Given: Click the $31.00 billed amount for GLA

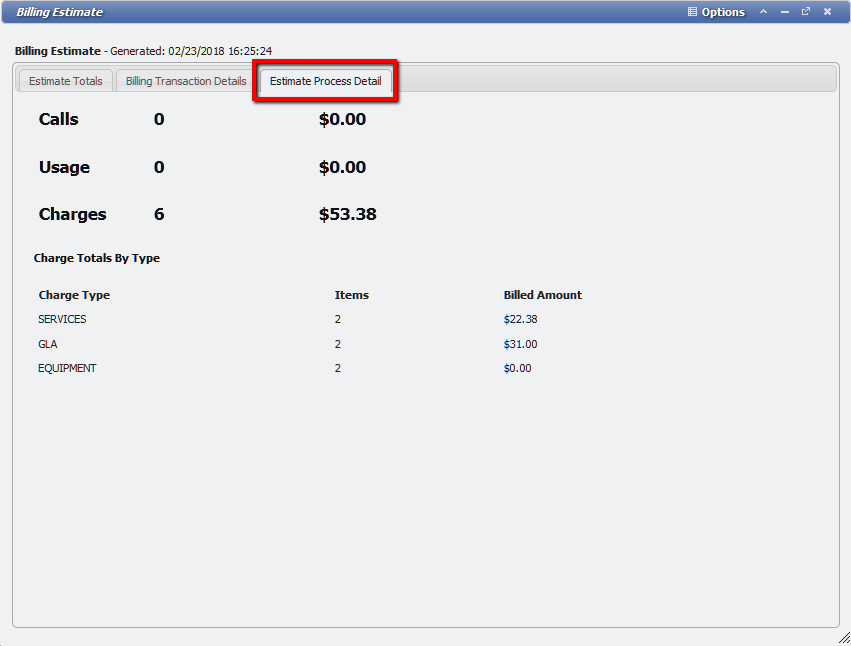Looking at the screenshot, I should 518,343.
